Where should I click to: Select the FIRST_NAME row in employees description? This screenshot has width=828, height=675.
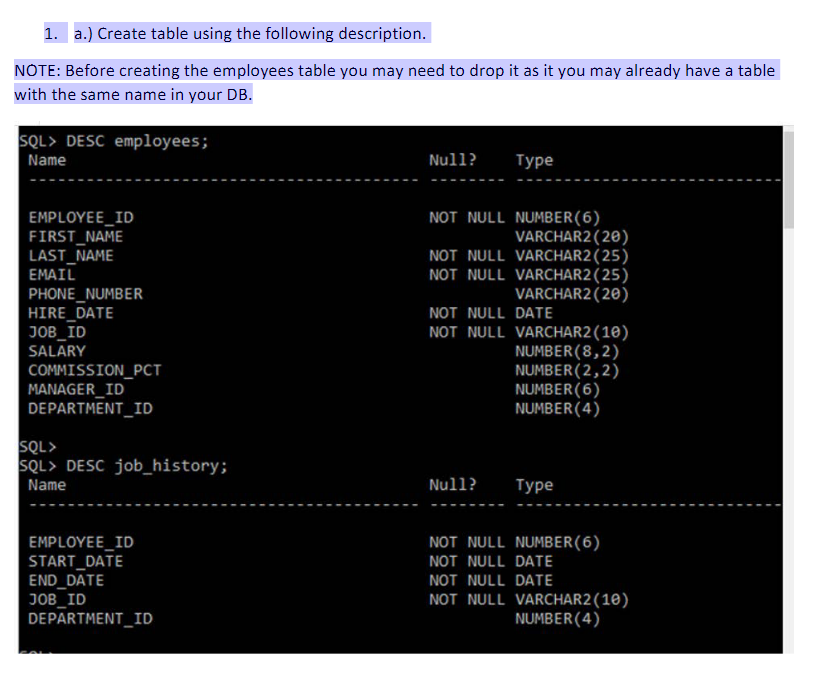tap(75, 236)
